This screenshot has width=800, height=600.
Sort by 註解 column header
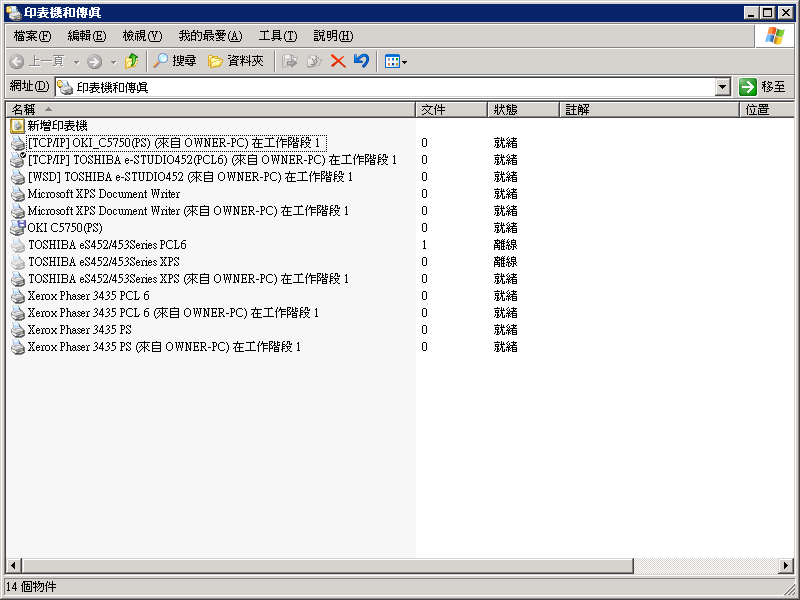coord(649,109)
